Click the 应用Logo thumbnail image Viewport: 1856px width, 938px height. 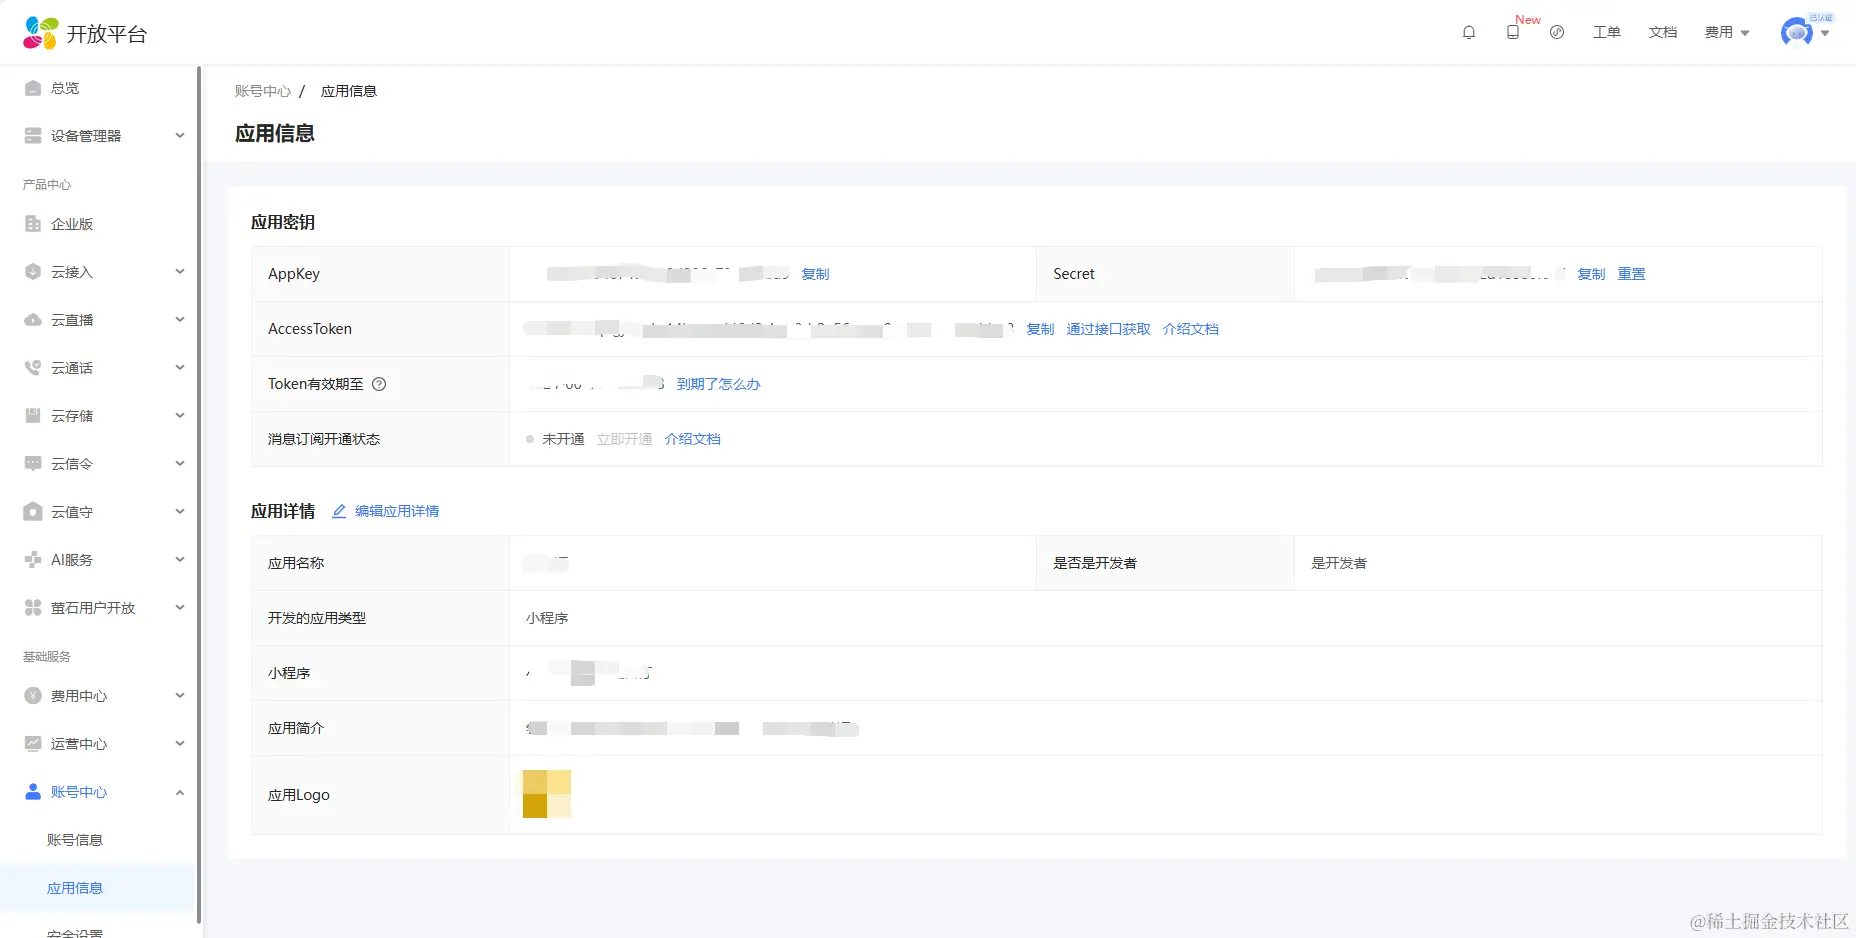click(x=547, y=794)
